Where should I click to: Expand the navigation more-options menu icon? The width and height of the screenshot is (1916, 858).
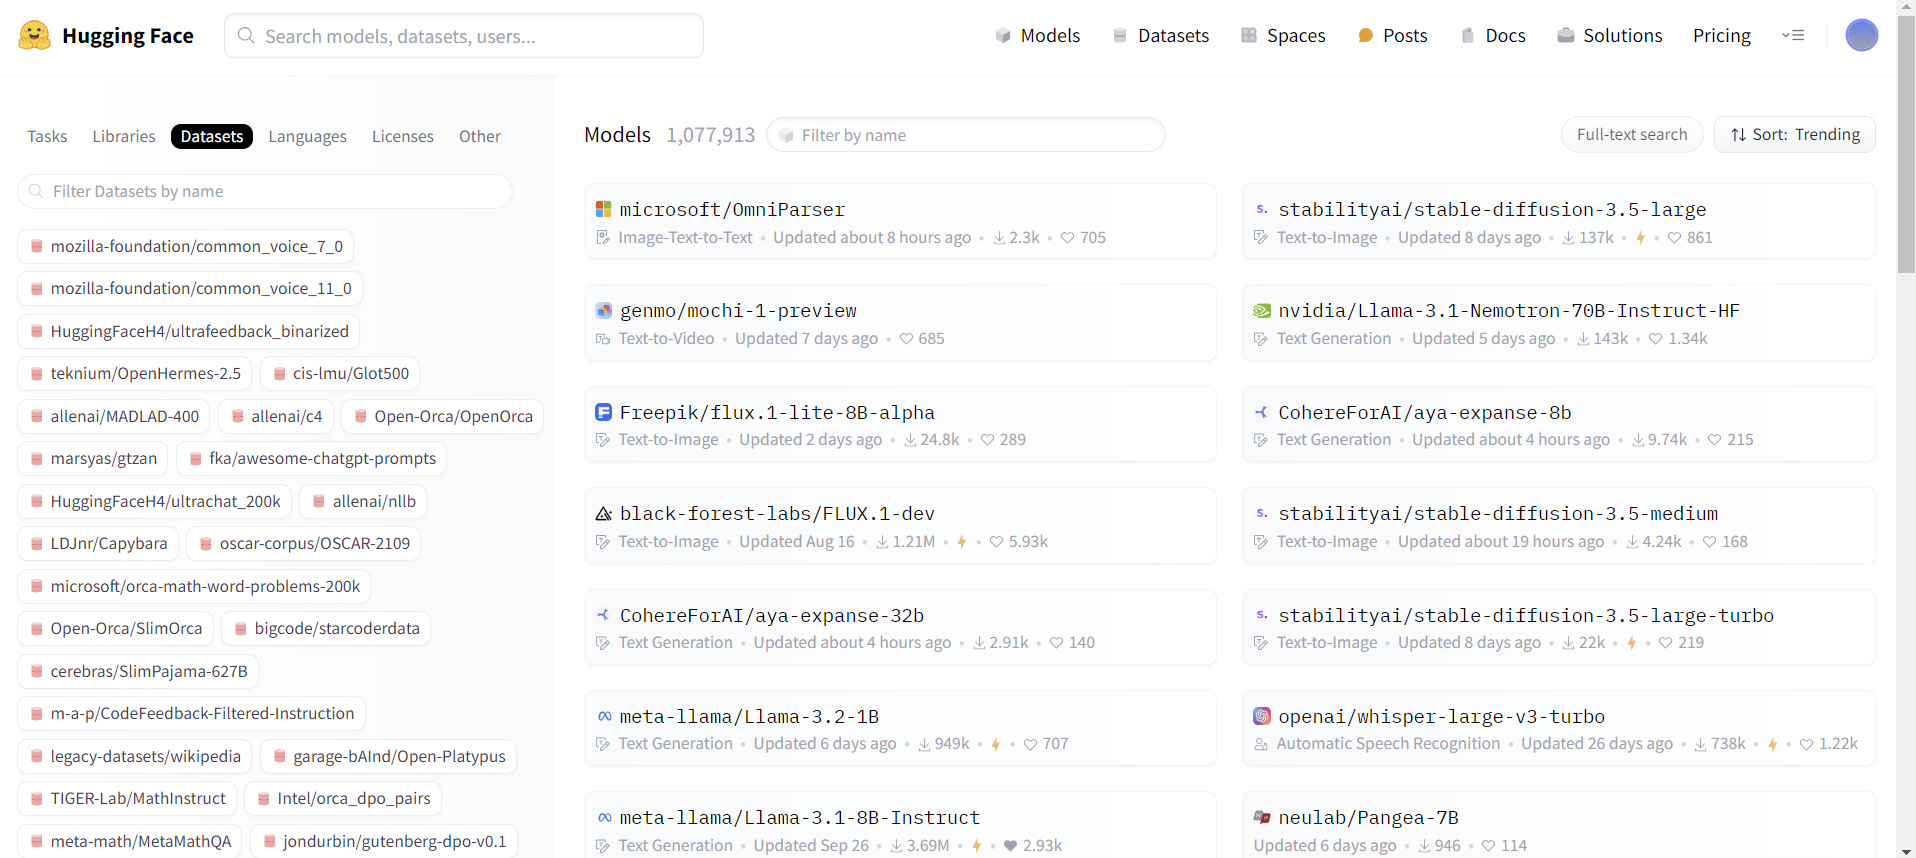click(x=1793, y=35)
